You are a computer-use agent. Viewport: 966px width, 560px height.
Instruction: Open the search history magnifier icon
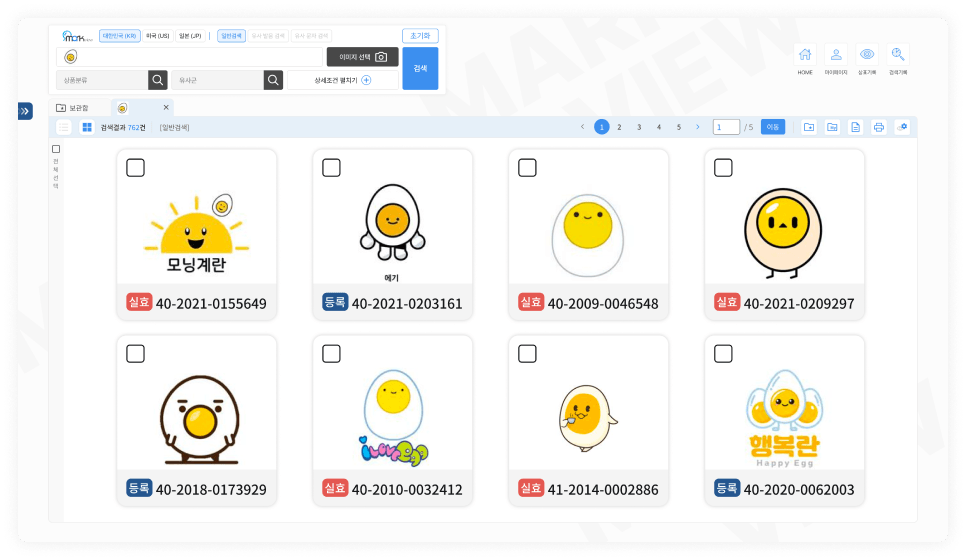pyautogui.click(x=898, y=56)
